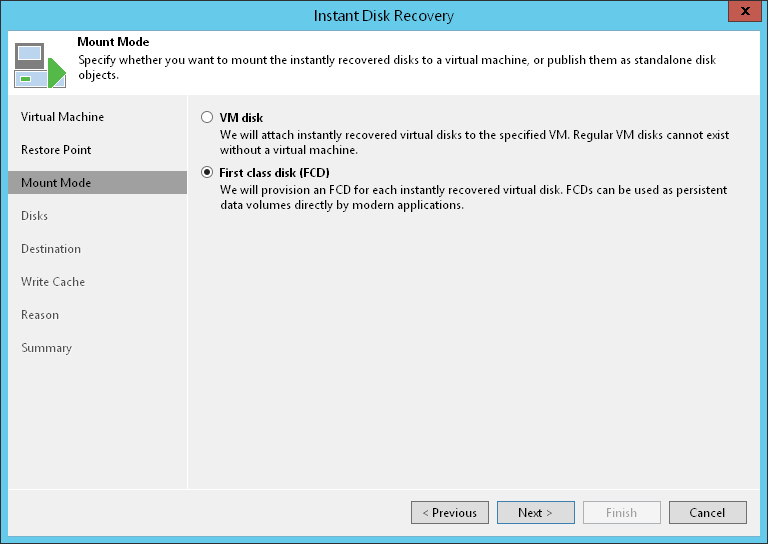Image resolution: width=768 pixels, height=544 pixels.
Task: Click the disk recovery wizard header icon
Action: click(39, 64)
